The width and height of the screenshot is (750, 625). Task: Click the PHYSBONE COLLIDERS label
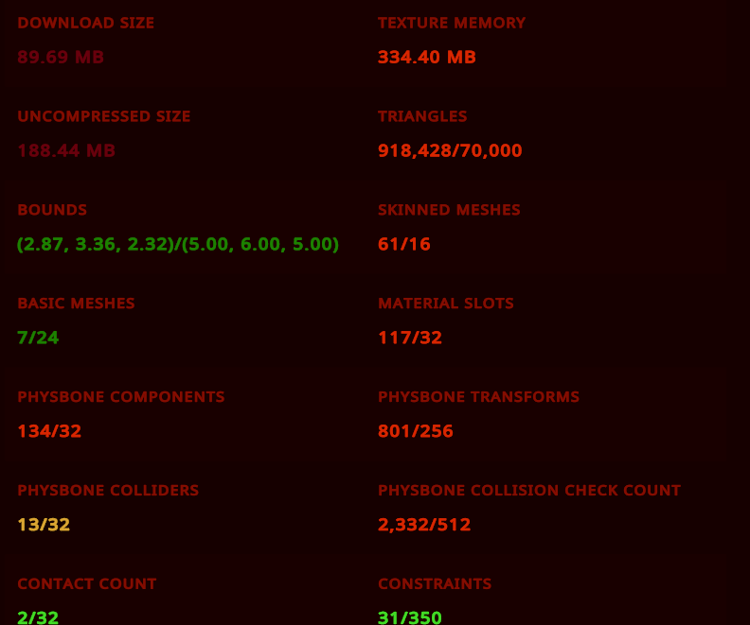[108, 490]
